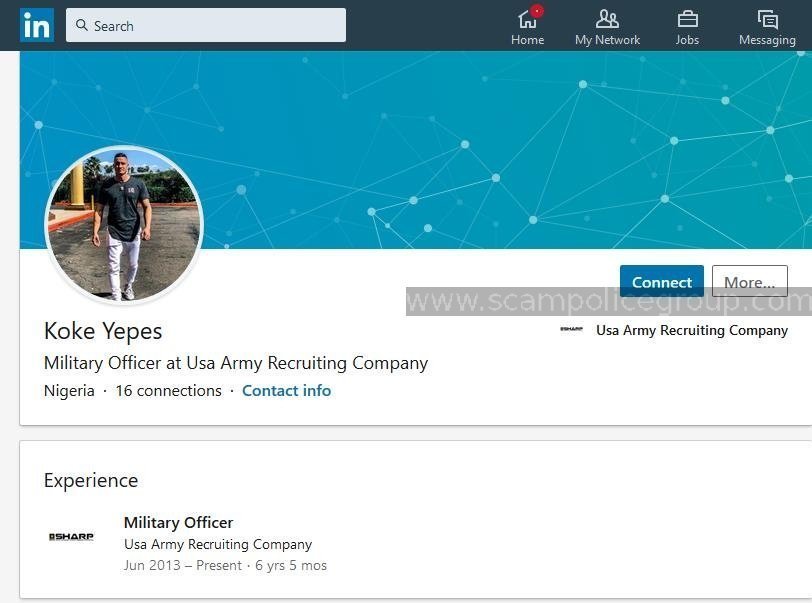Click the LinkedIn logo icon

click(x=36, y=25)
